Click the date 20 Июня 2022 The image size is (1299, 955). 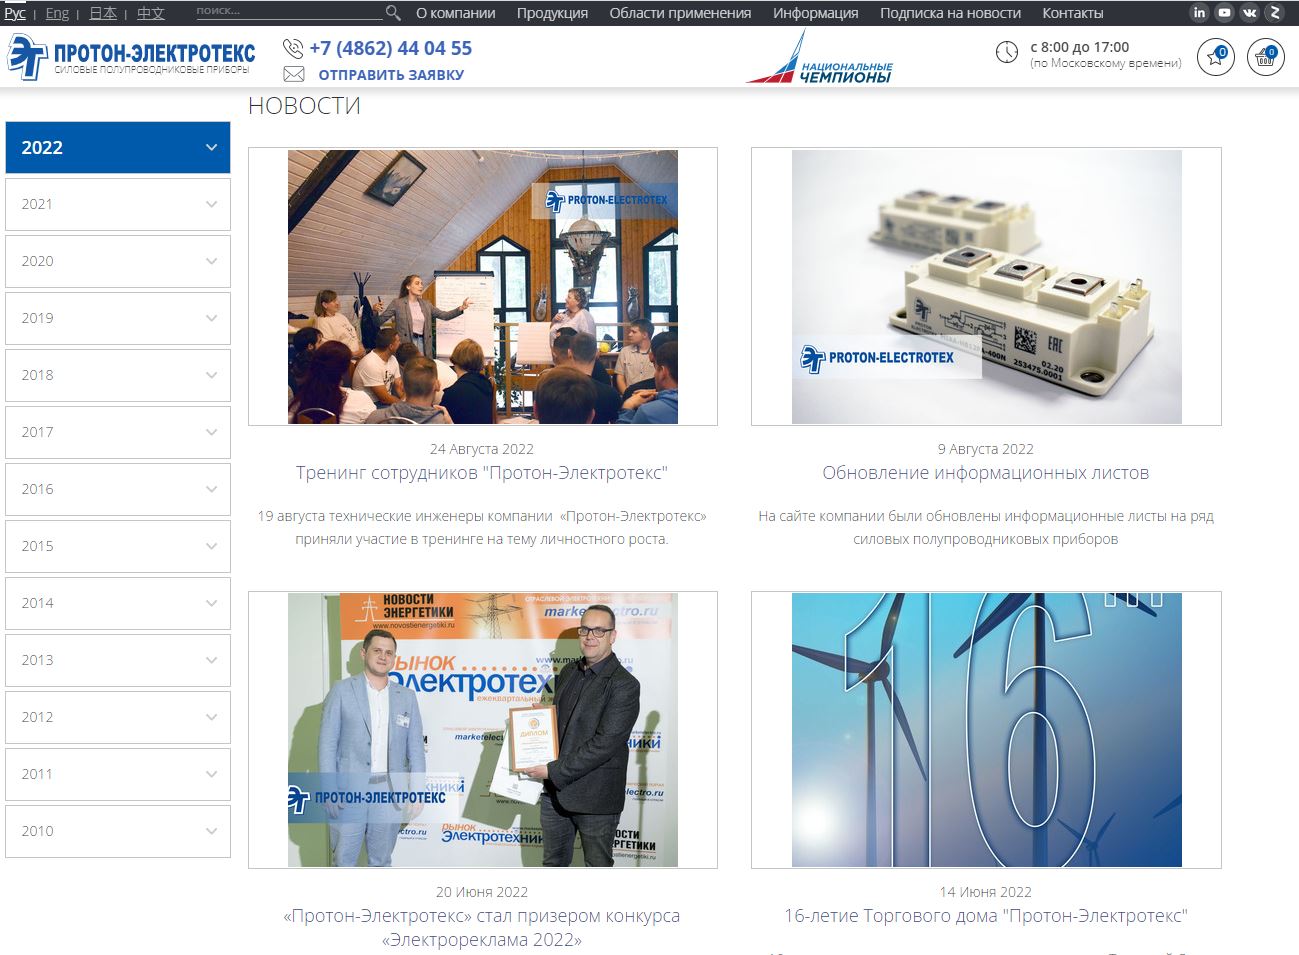click(482, 892)
